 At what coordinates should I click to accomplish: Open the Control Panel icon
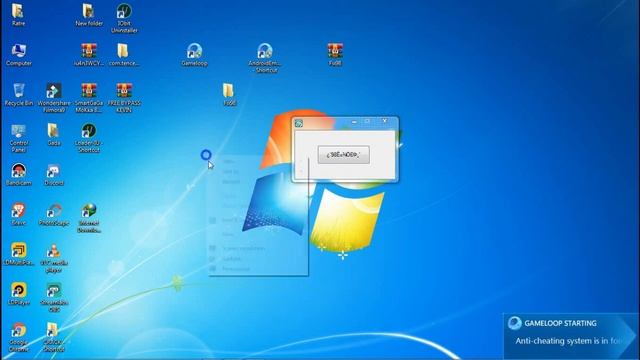pyautogui.click(x=19, y=138)
